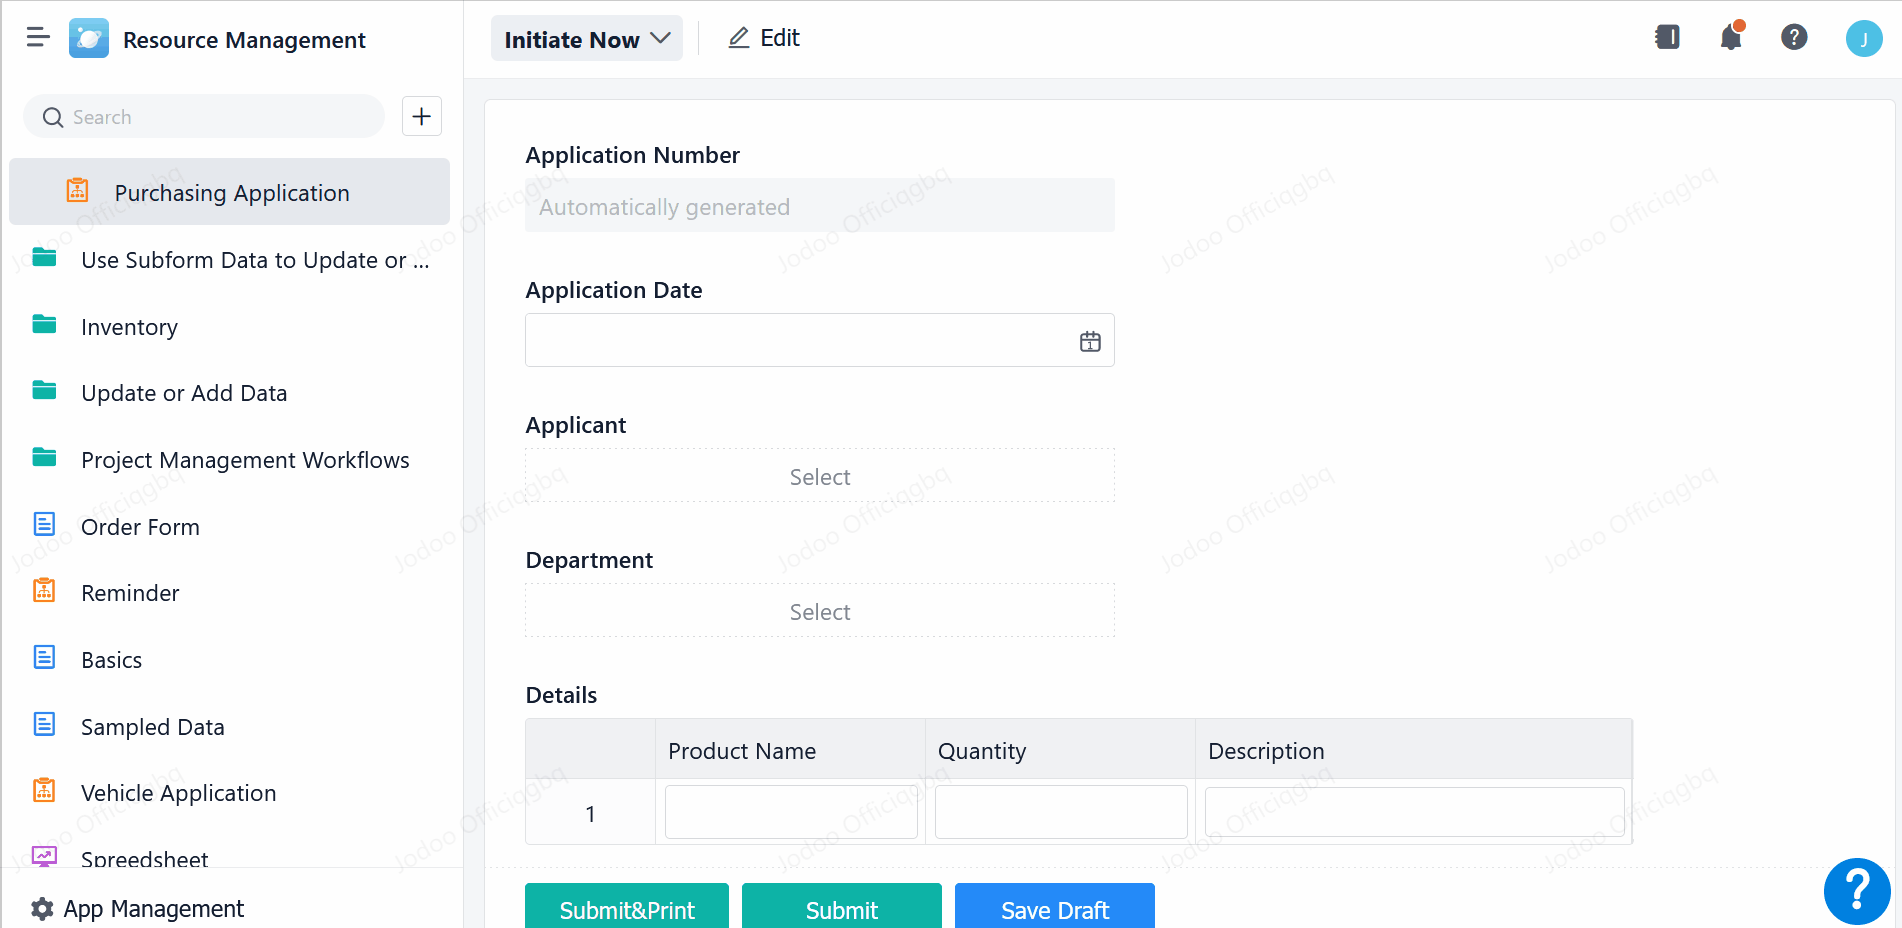This screenshot has width=1902, height=928.
Task: Click the help question mark in the top bar
Action: 1793,38
